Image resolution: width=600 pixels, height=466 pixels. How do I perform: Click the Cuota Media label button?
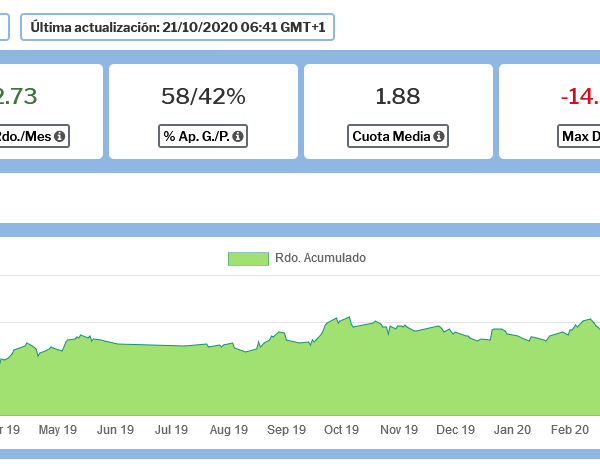coord(398,136)
